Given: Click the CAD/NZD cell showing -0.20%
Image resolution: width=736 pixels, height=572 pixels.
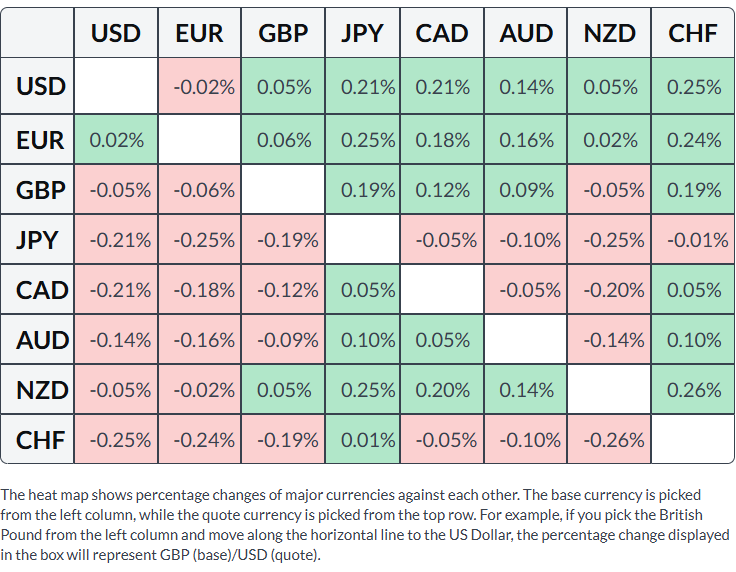Looking at the screenshot, I should [x=609, y=290].
